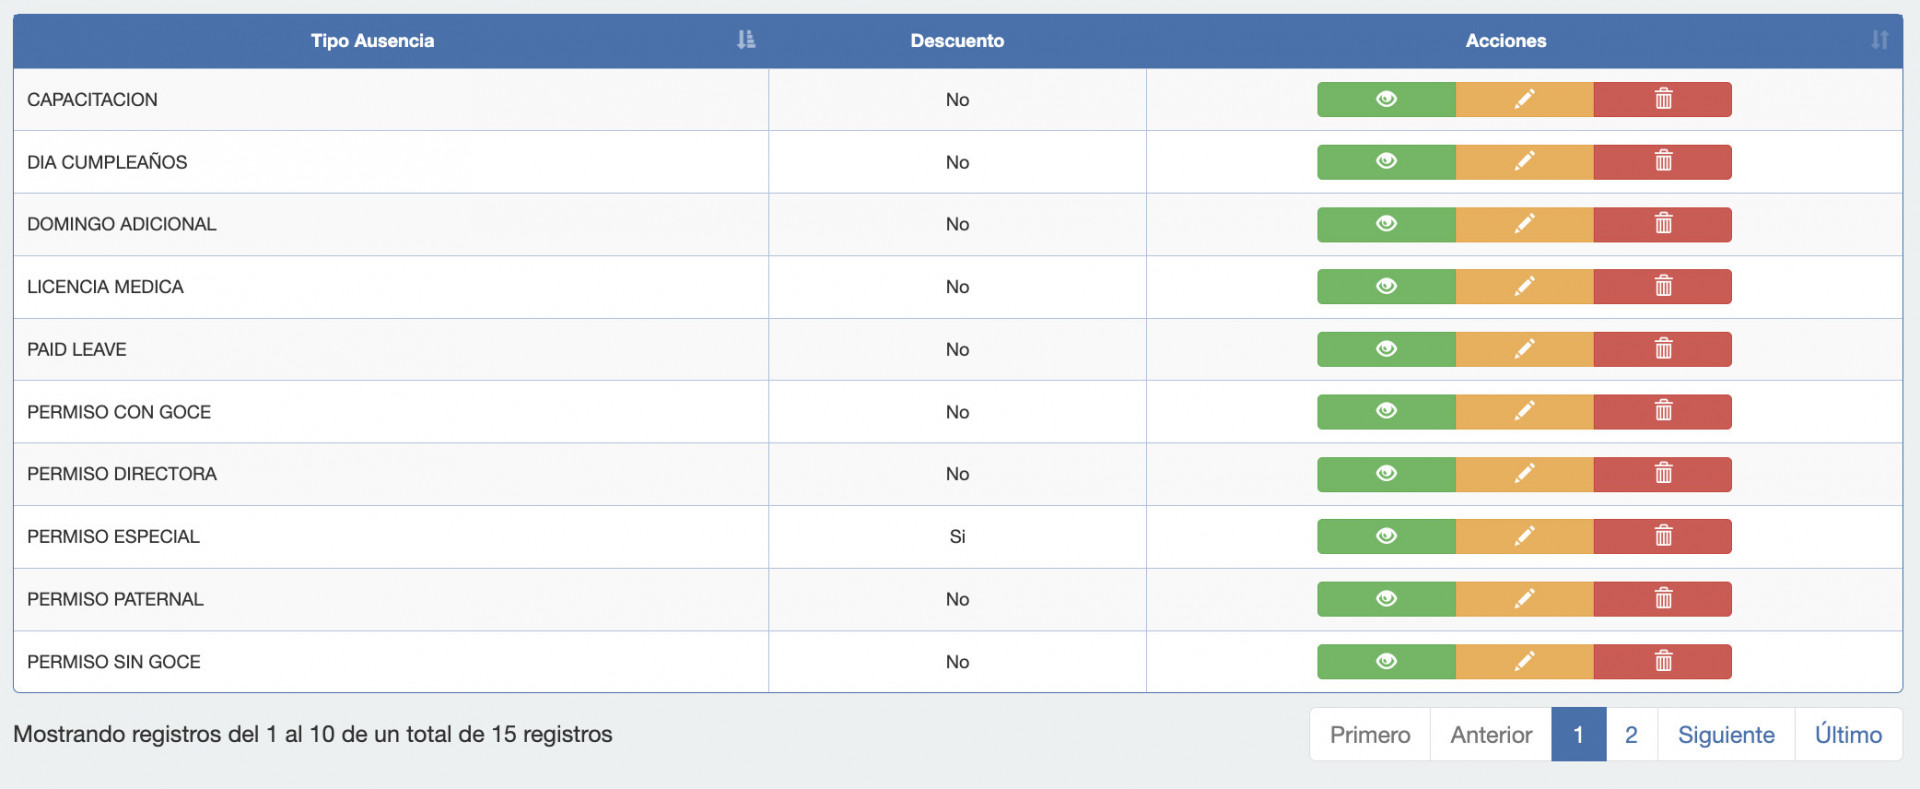Edit PERMISO CON GOCE with pencil

1524,412
